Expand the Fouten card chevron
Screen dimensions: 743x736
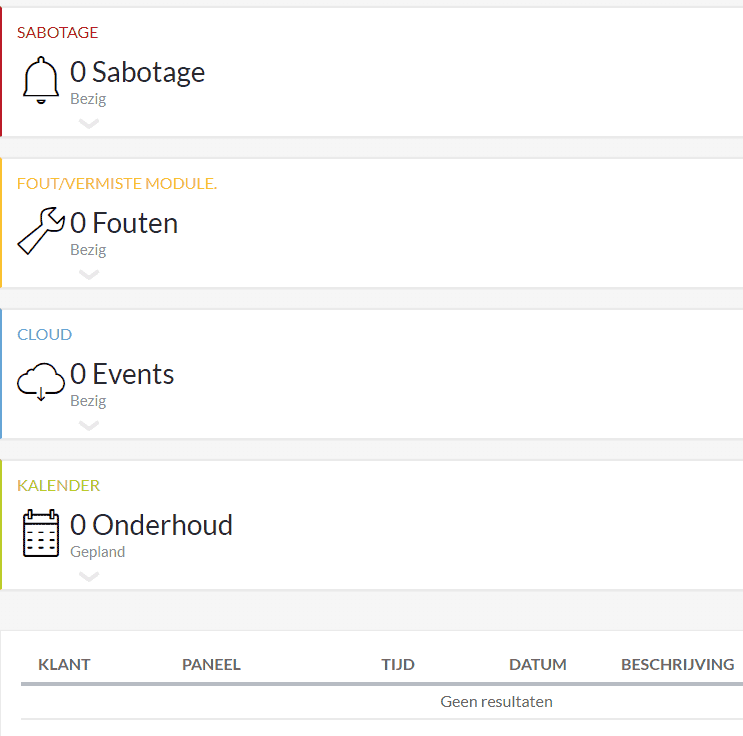pos(89,275)
